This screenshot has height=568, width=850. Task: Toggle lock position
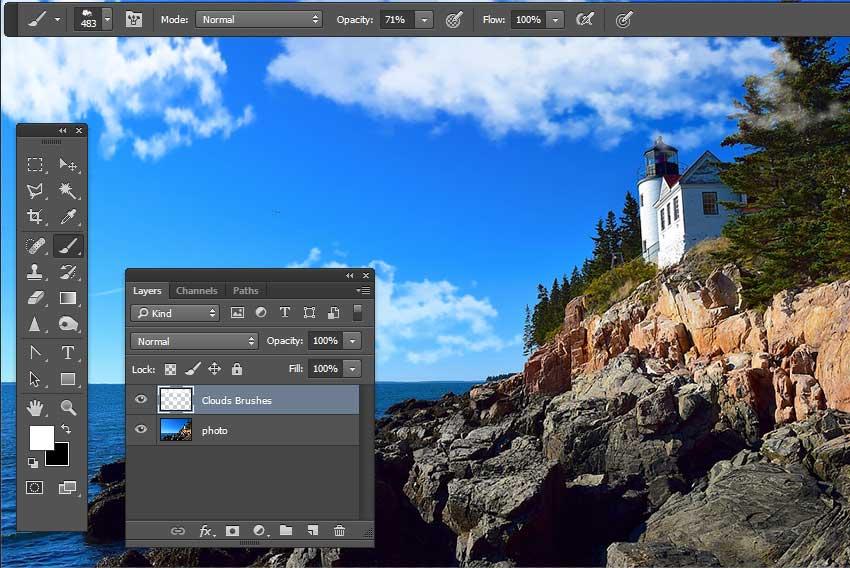pyautogui.click(x=215, y=370)
